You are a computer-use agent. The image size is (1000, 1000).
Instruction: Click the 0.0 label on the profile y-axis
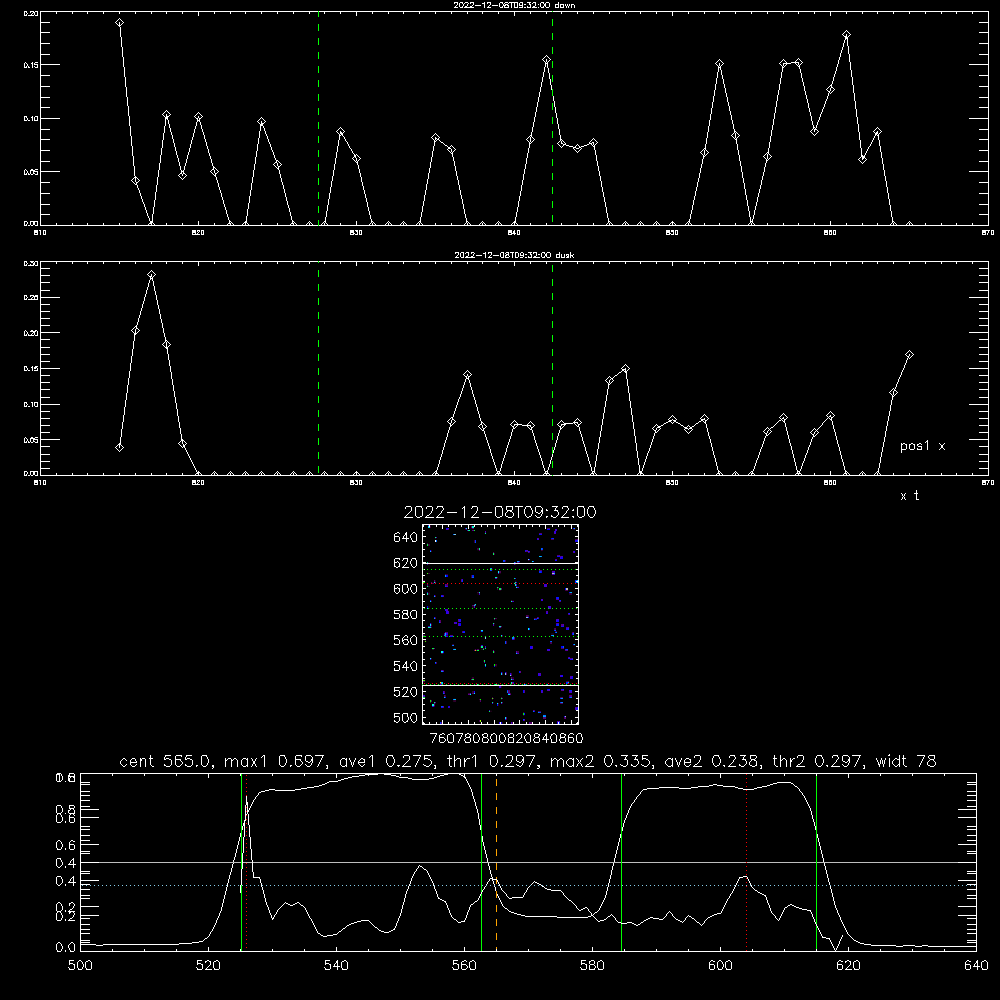click(66, 948)
